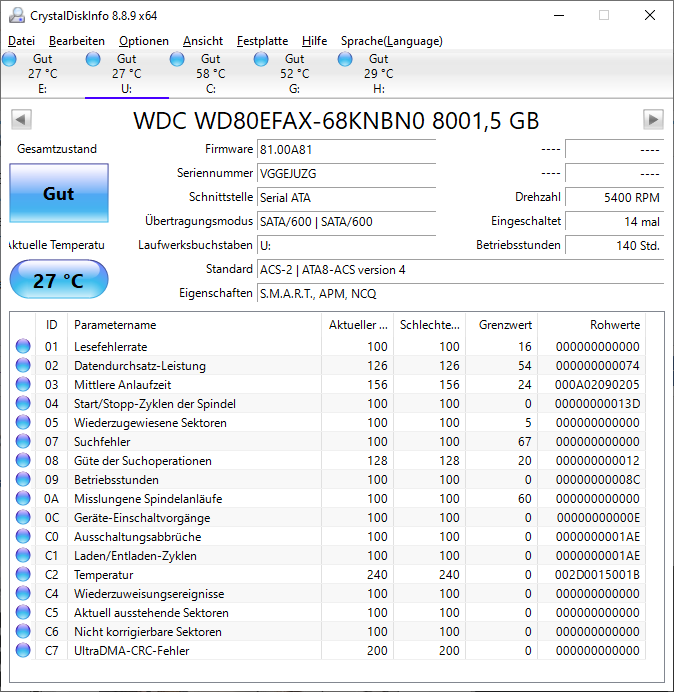The width and height of the screenshot is (674, 692).
Task: Click status icon of Geräte-Einschaltvorgänge row
Action: click(23, 517)
